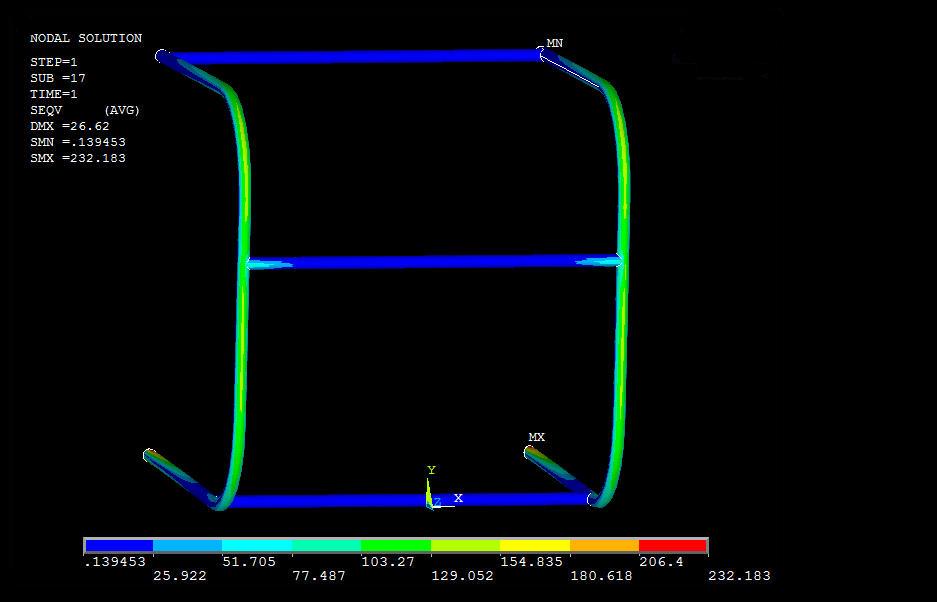Image resolution: width=937 pixels, height=602 pixels.
Task: Click the Y axis label
Action: click(x=431, y=470)
